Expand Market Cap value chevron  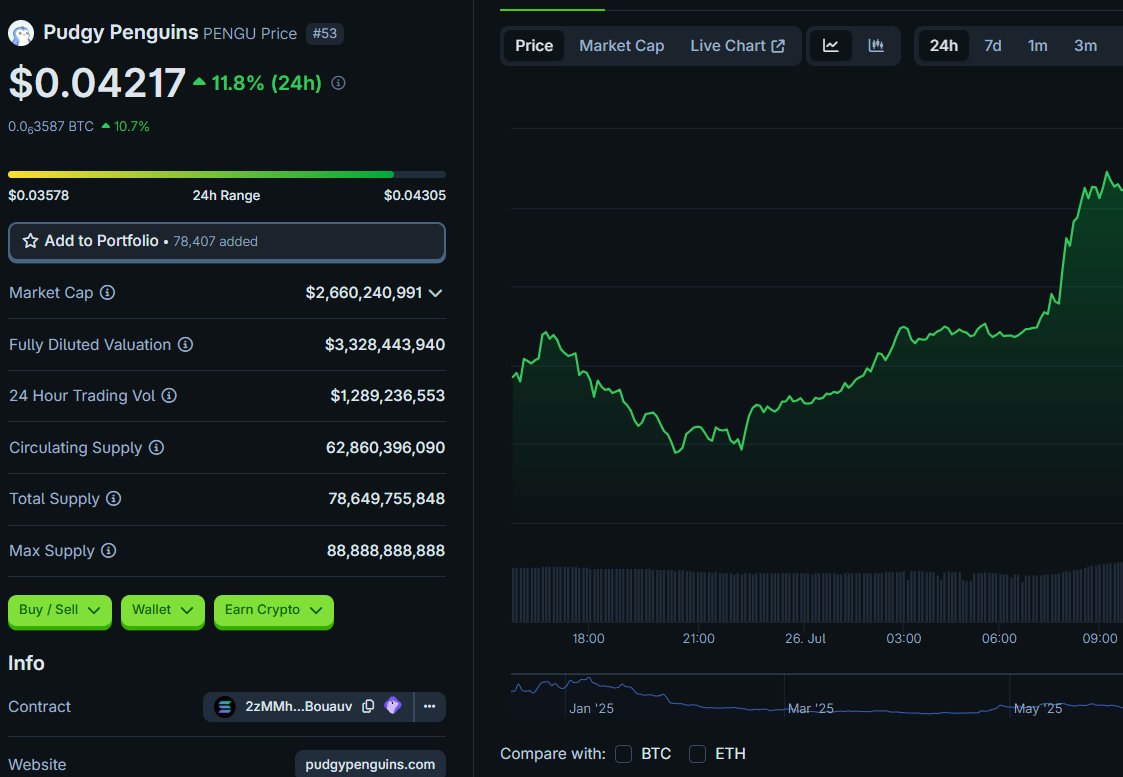click(x=435, y=293)
